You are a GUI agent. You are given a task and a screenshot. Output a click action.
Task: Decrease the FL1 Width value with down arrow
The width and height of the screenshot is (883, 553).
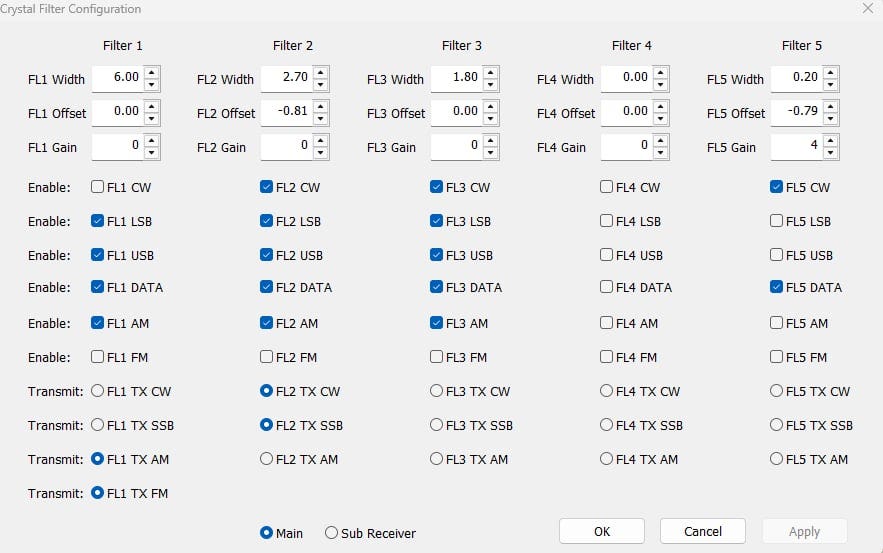[x=151, y=85]
